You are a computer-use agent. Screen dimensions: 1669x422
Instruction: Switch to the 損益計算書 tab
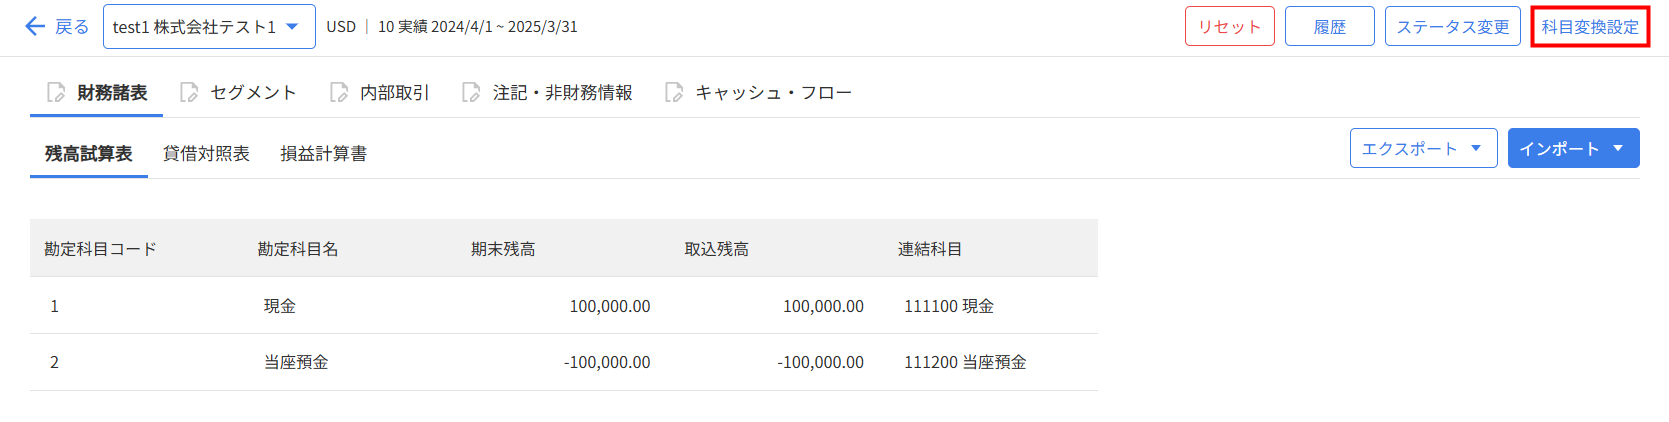(323, 154)
